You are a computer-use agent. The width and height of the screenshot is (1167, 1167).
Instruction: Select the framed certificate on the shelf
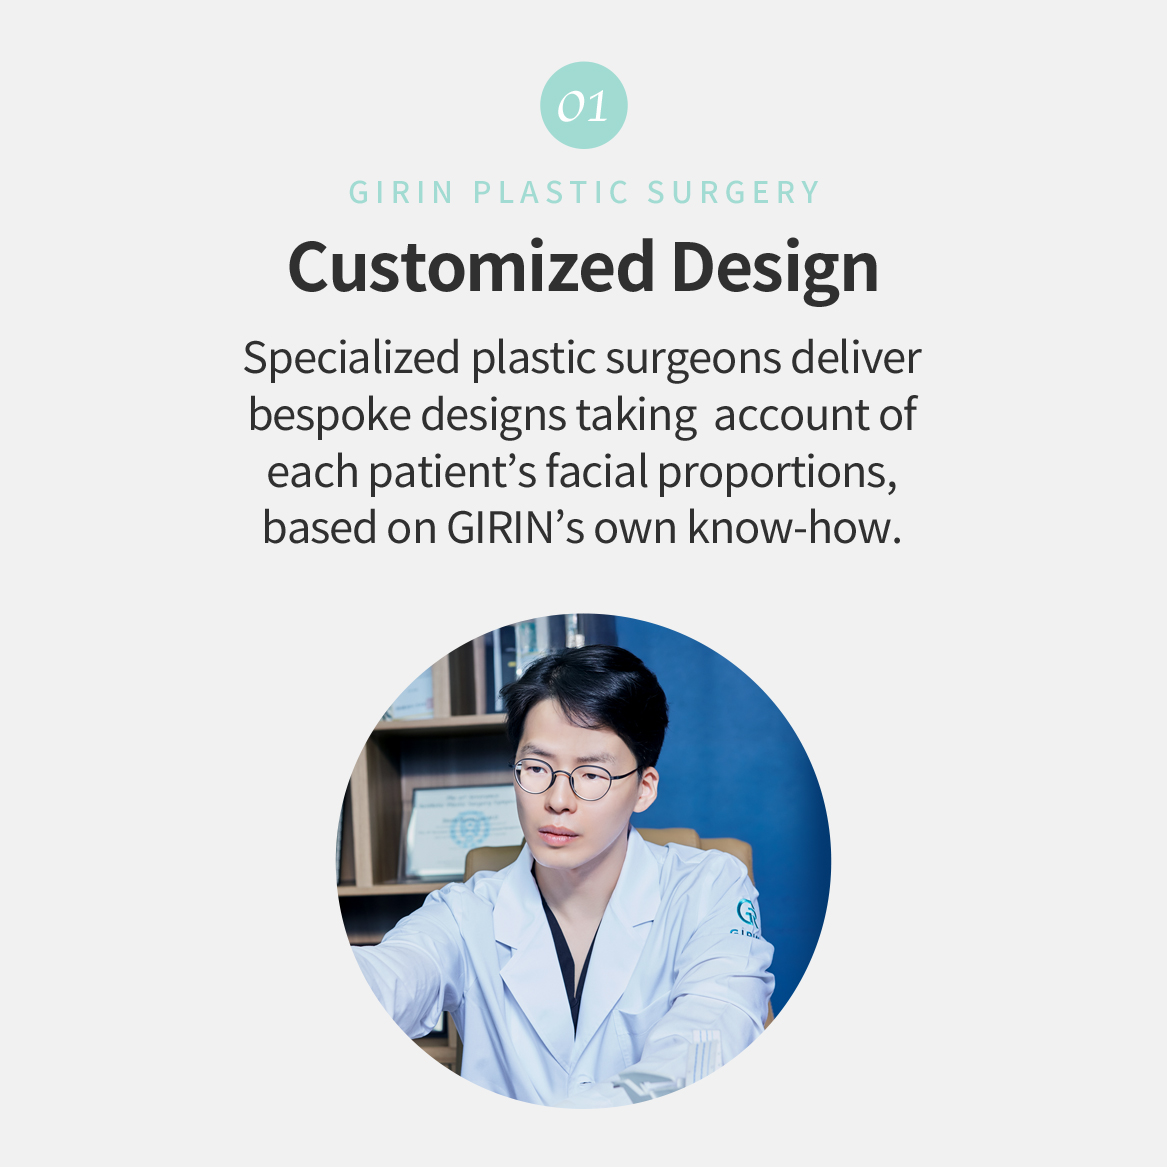tap(462, 830)
